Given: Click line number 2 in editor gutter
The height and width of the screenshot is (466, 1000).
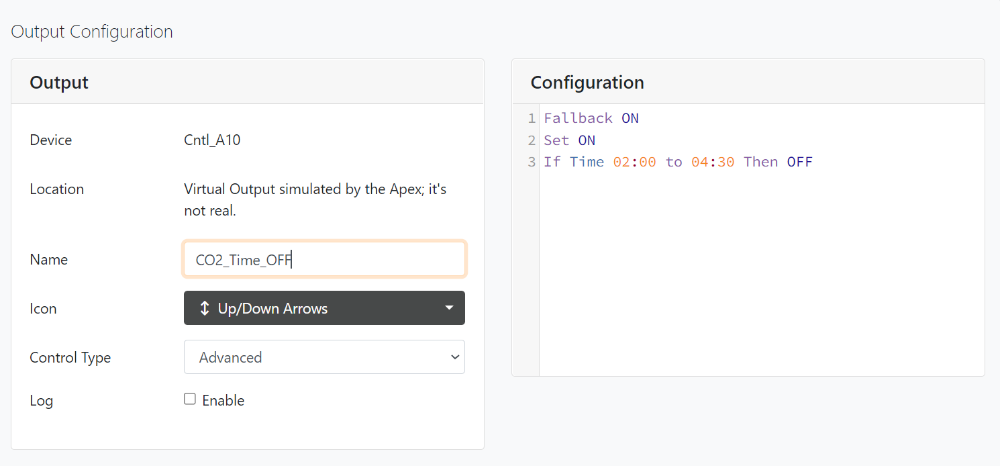Looking at the screenshot, I should 532,140.
